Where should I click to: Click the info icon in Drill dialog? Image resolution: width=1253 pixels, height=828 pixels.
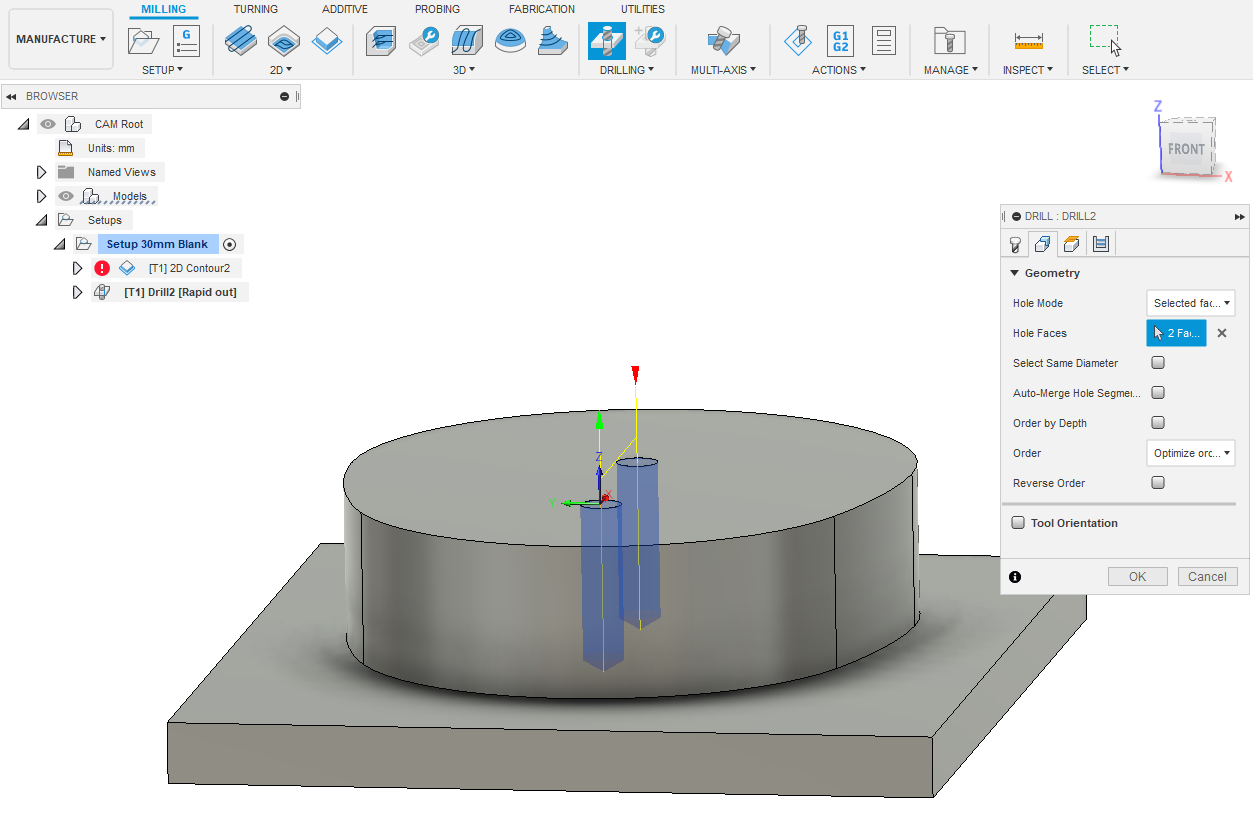tap(1015, 577)
